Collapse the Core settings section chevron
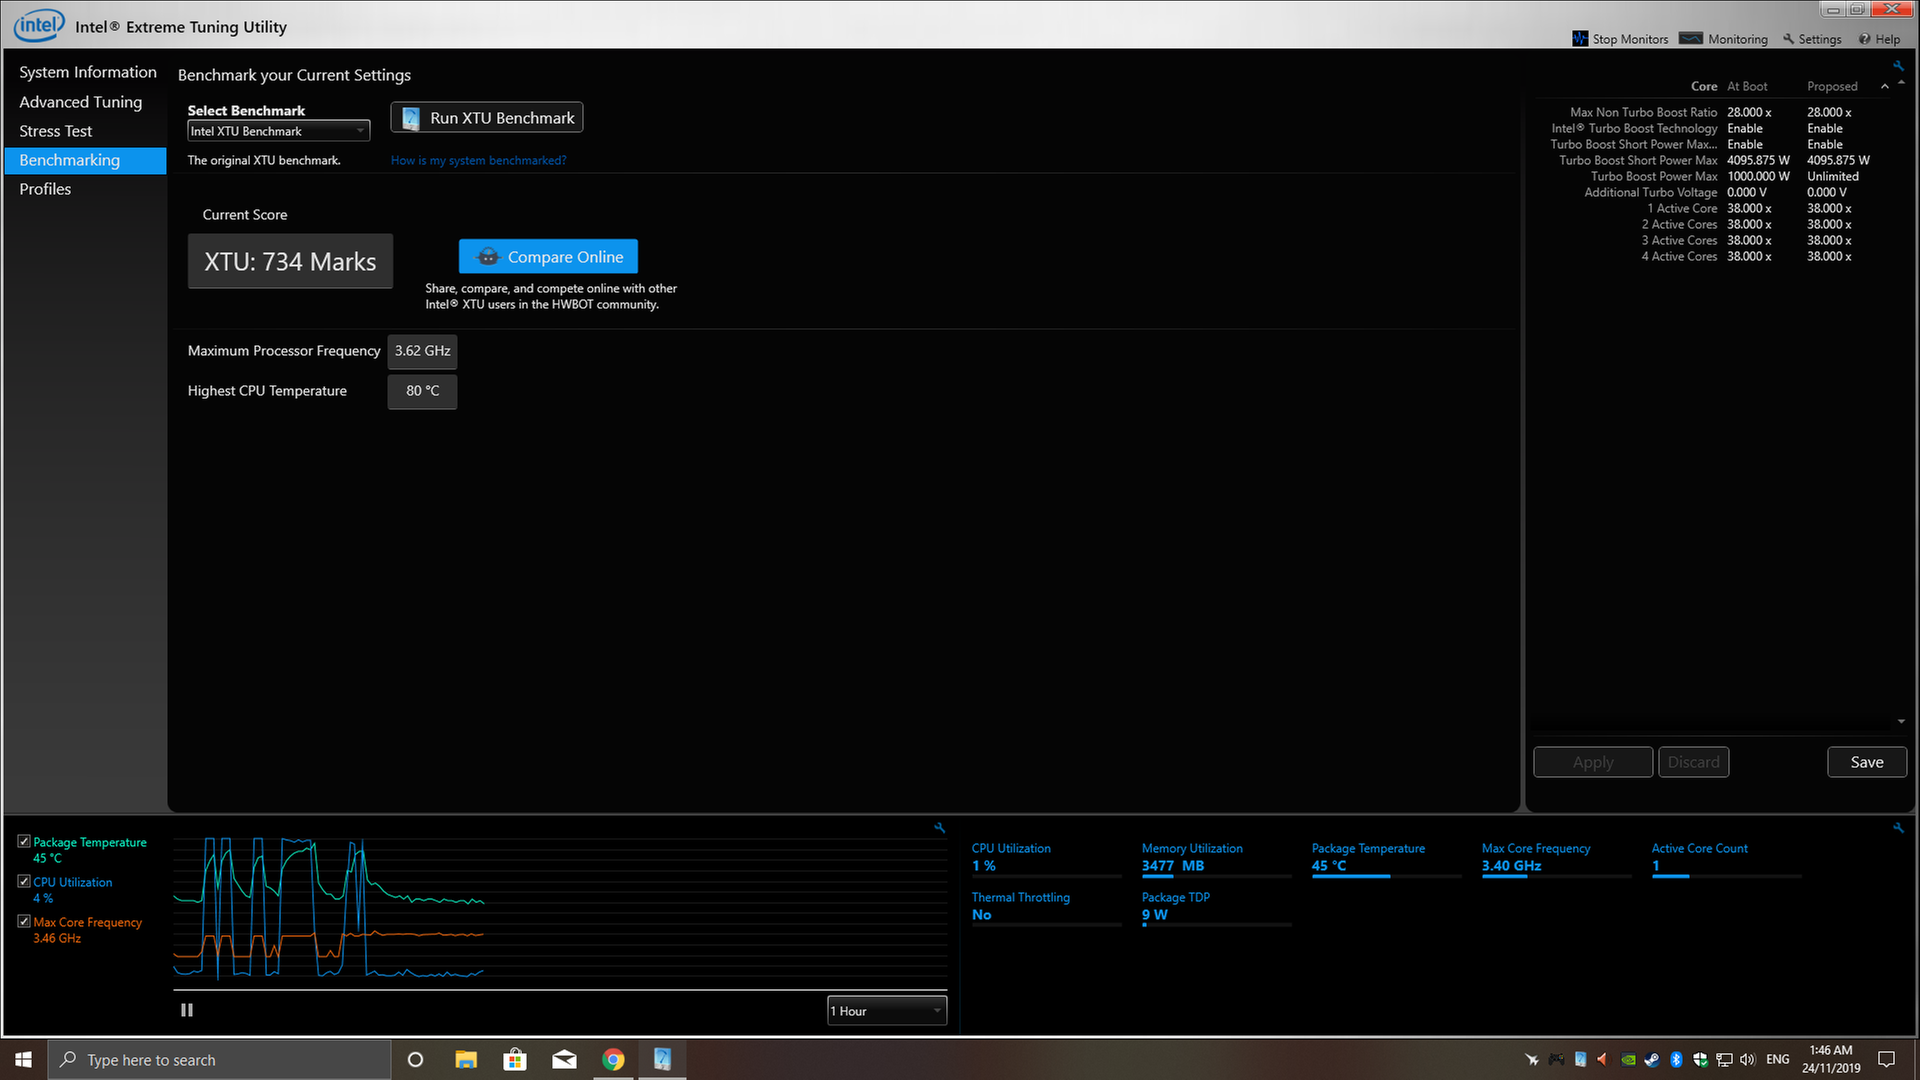Image resolution: width=1920 pixels, height=1080 pixels. [1884, 87]
